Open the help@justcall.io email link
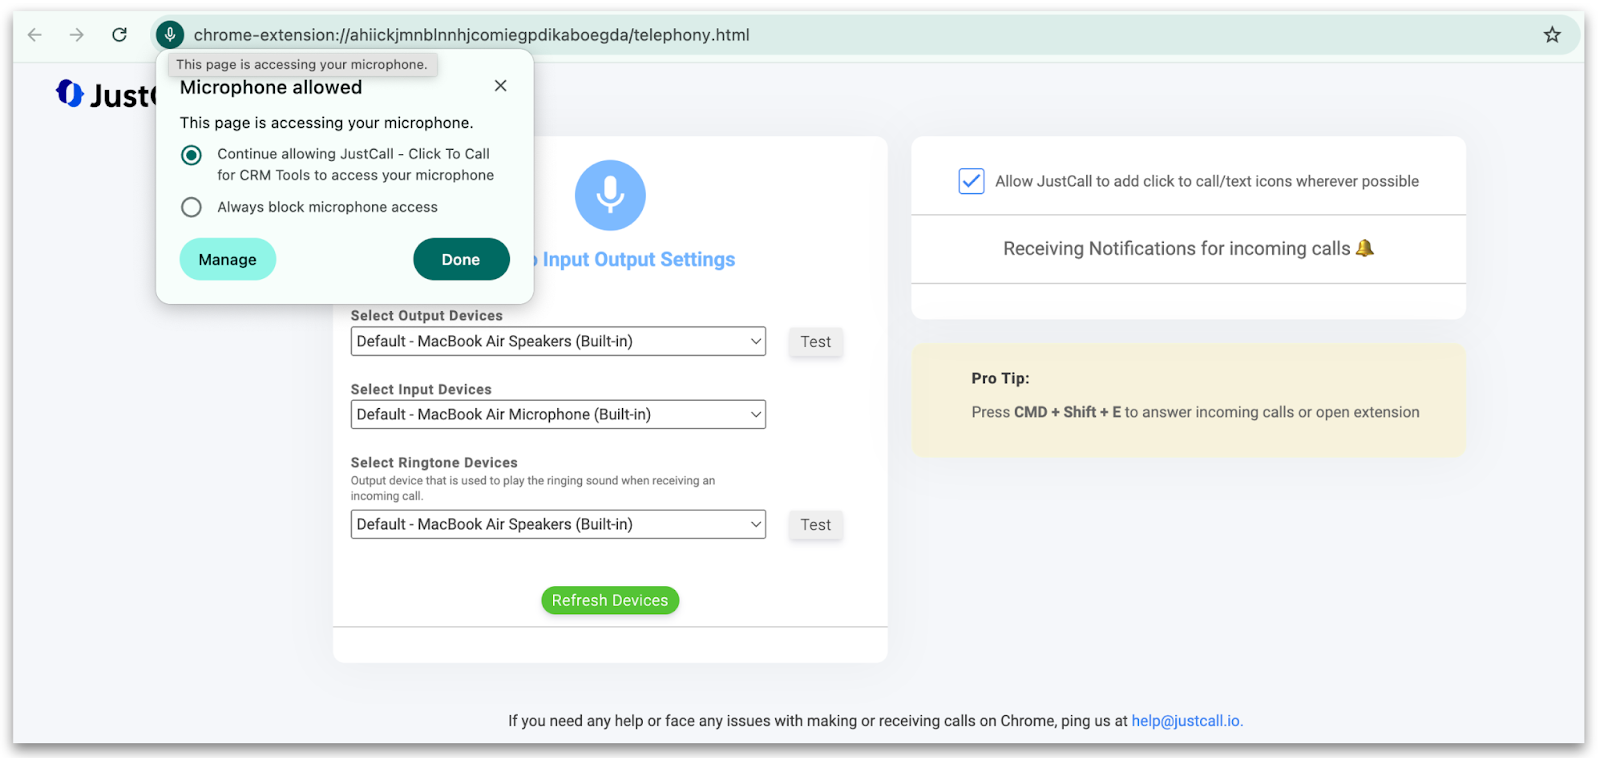 coord(1187,721)
